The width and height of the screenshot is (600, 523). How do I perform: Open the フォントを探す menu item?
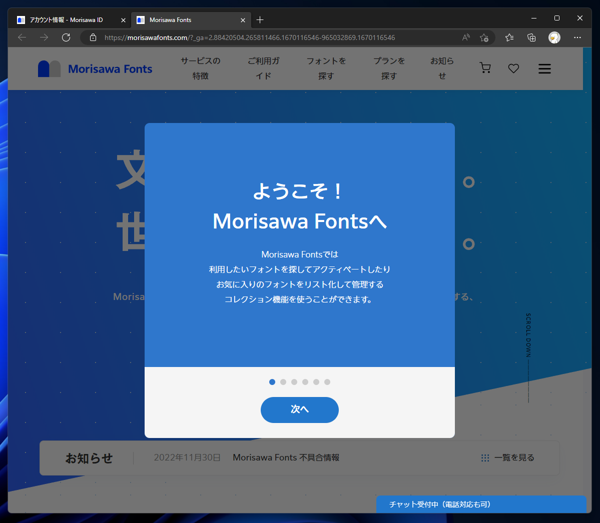(326, 68)
